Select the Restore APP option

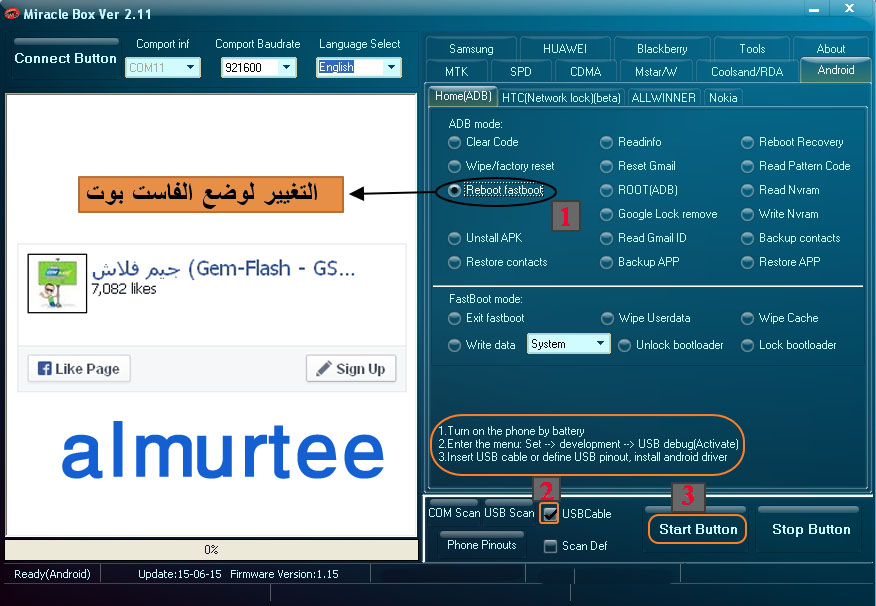[747, 263]
